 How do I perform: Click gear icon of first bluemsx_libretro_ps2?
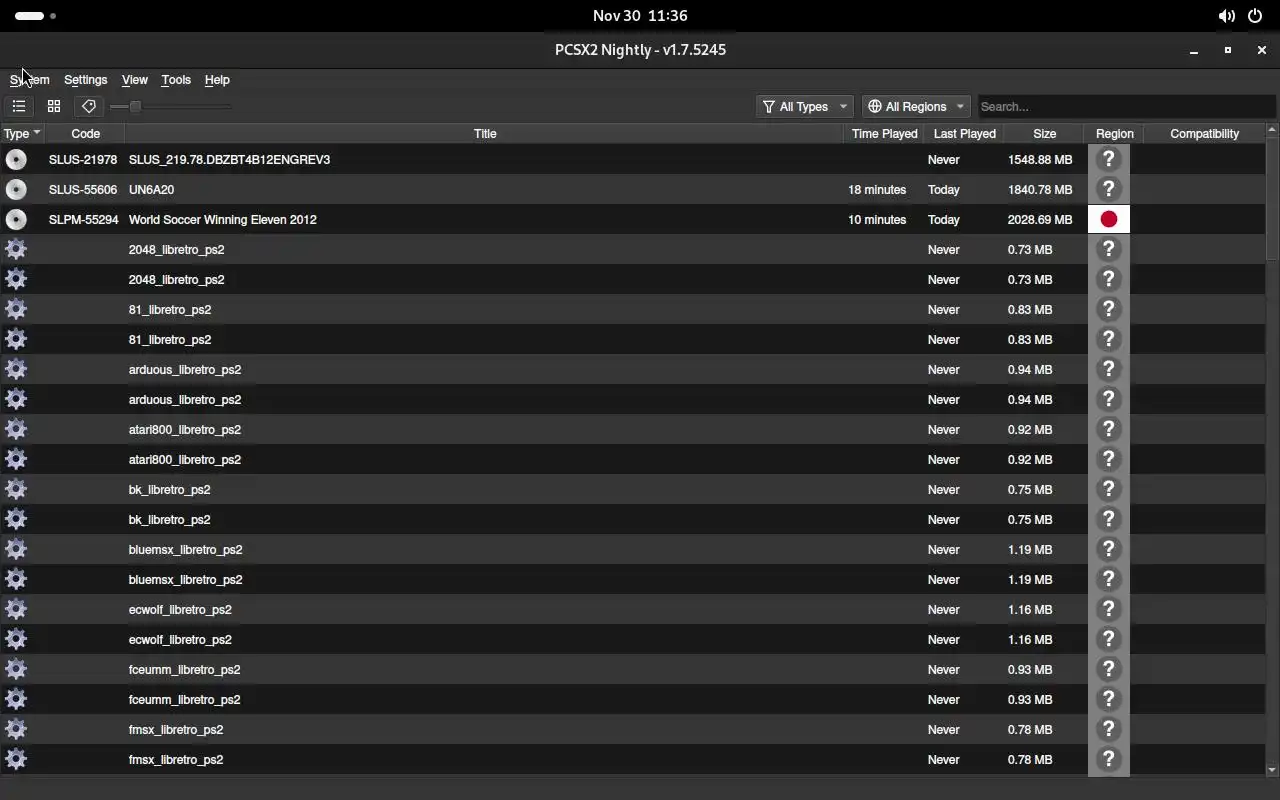tap(16, 549)
